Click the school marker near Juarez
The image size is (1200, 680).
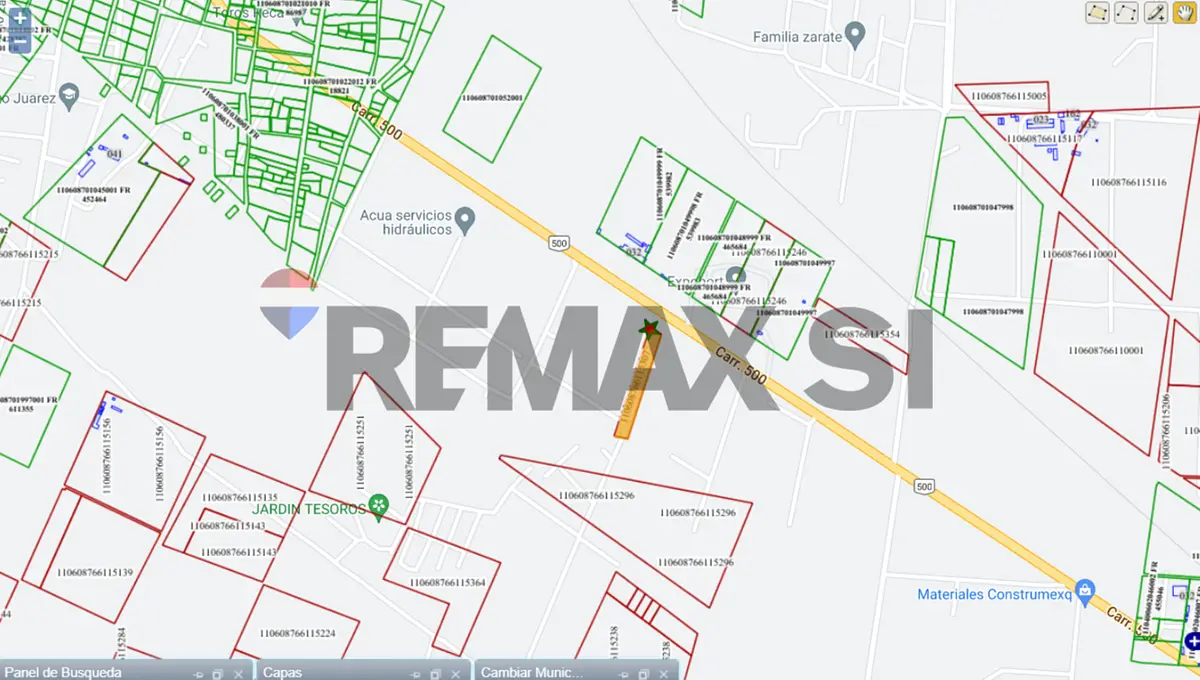(x=69, y=96)
